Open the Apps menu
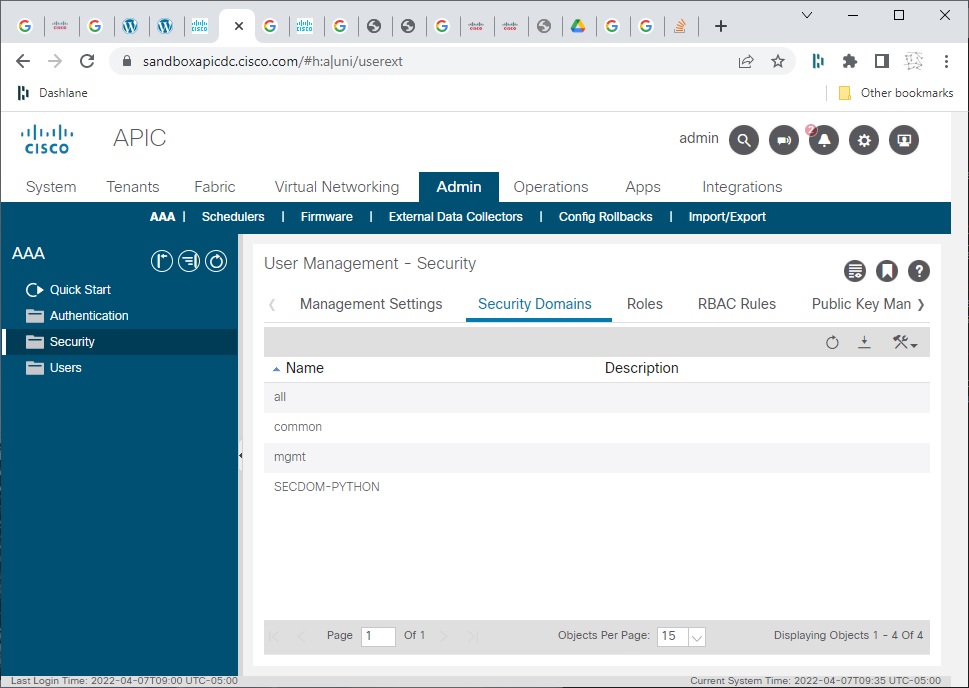The image size is (969, 688). [x=643, y=187]
